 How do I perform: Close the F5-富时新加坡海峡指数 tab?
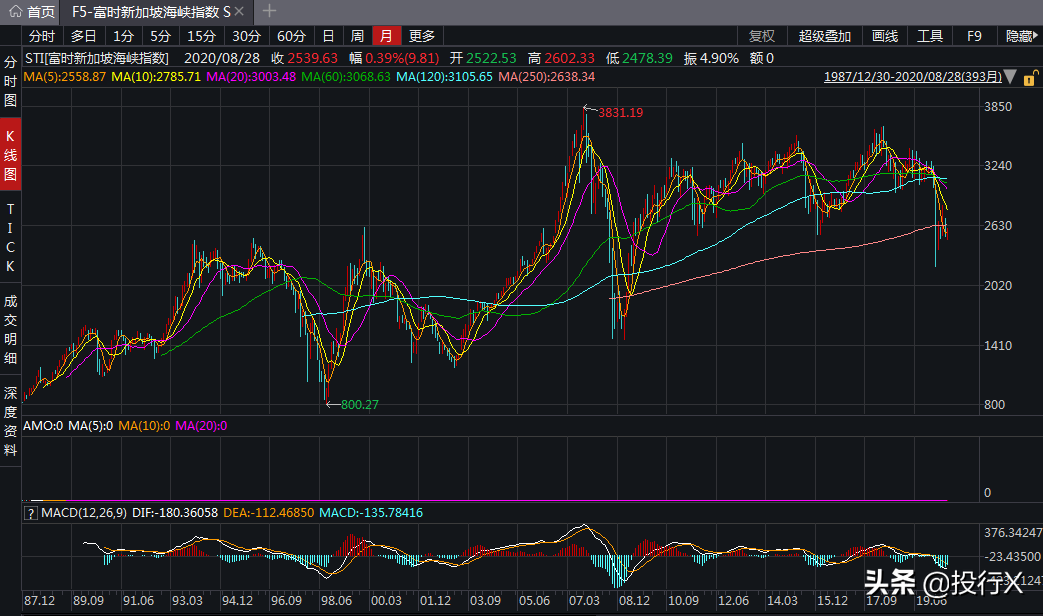239,11
